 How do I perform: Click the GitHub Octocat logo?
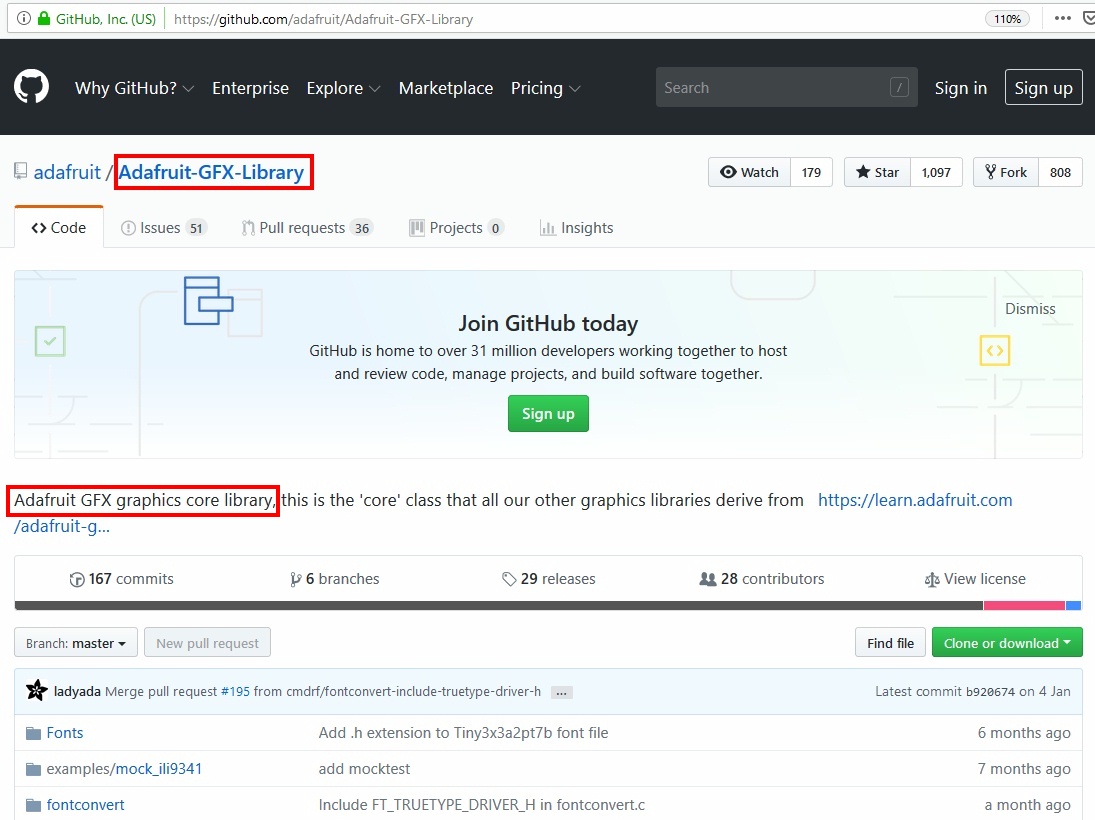31,87
